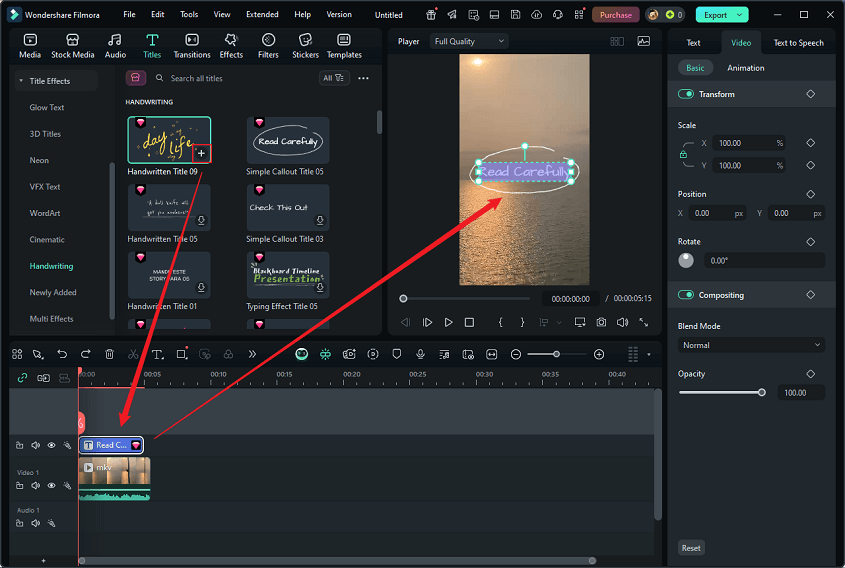Click the player volume speaker icon
Image resolution: width=845 pixels, height=568 pixels.
click(x=622, y=322)
